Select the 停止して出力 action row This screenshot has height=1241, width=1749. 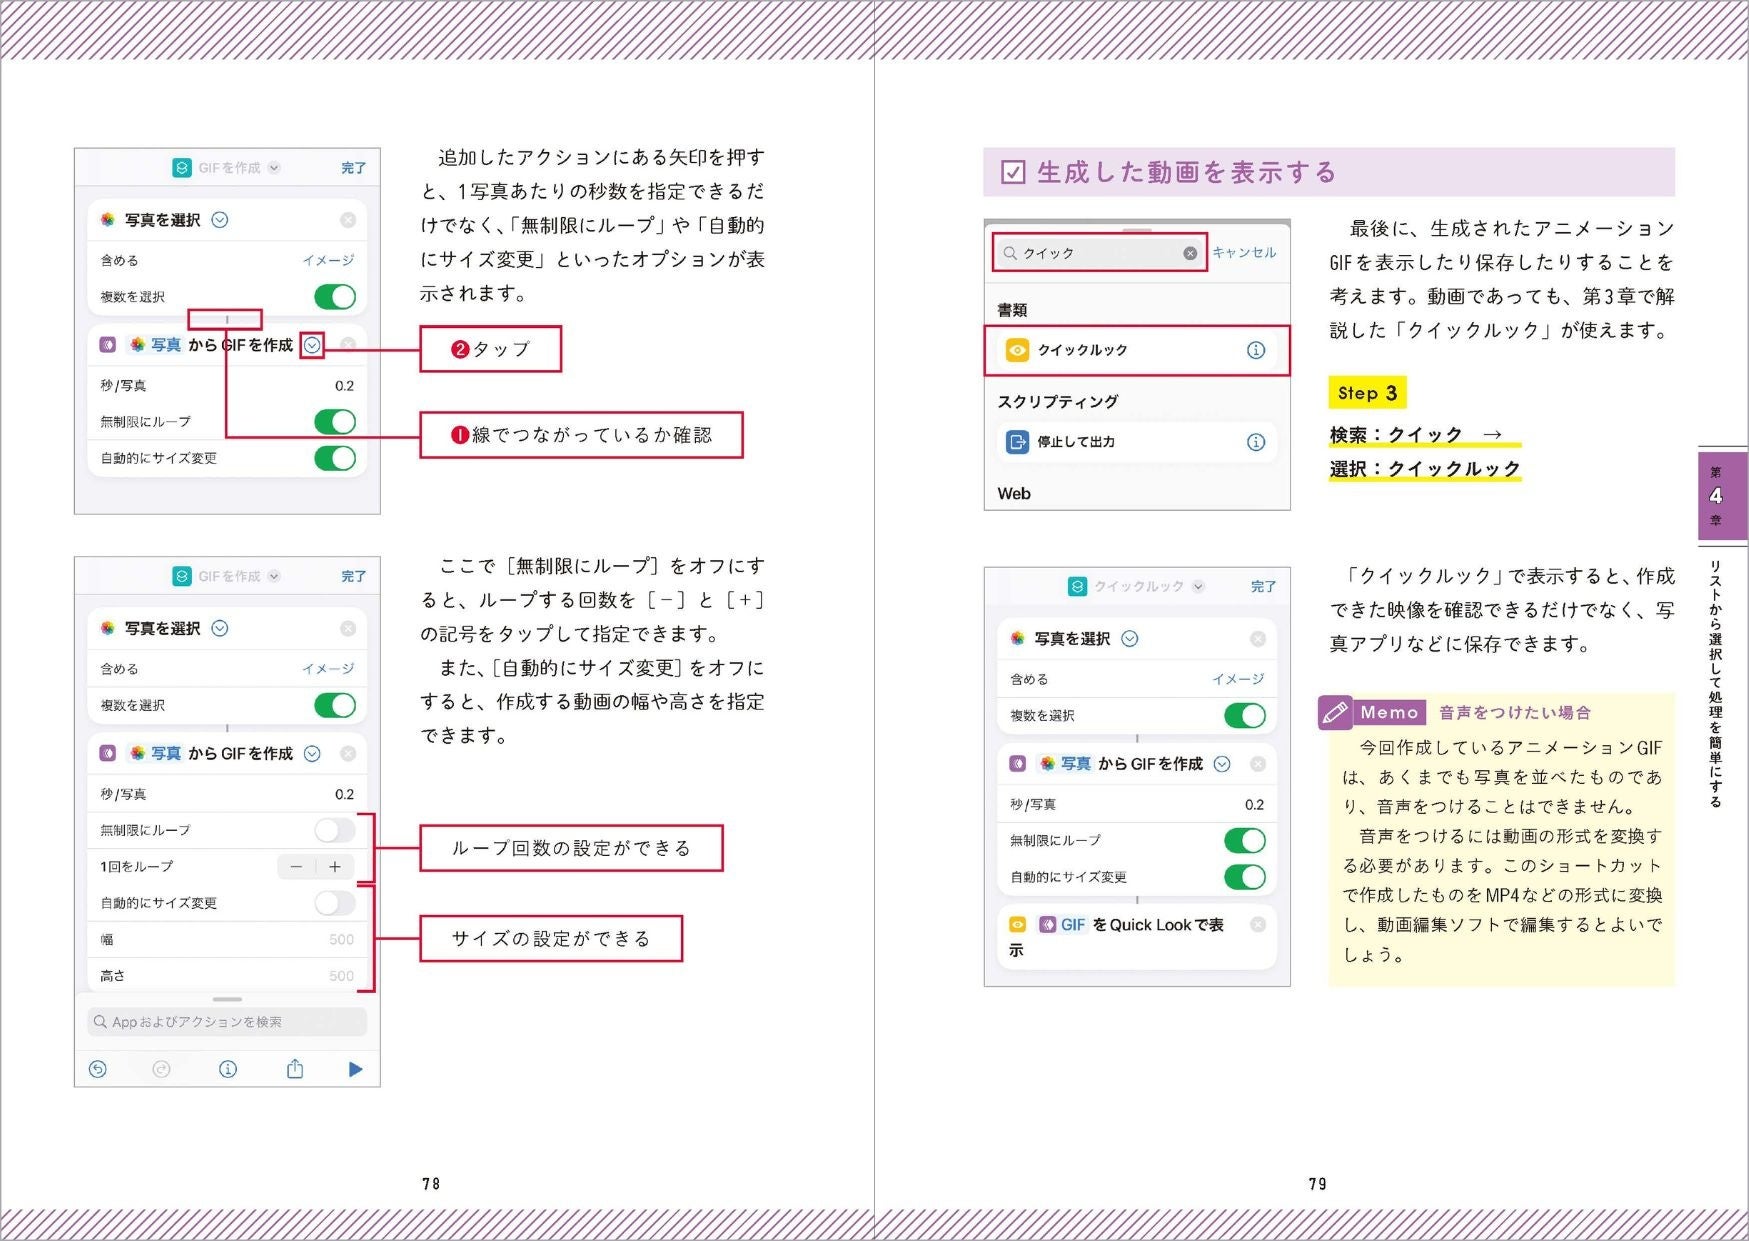coord(1137,442)
